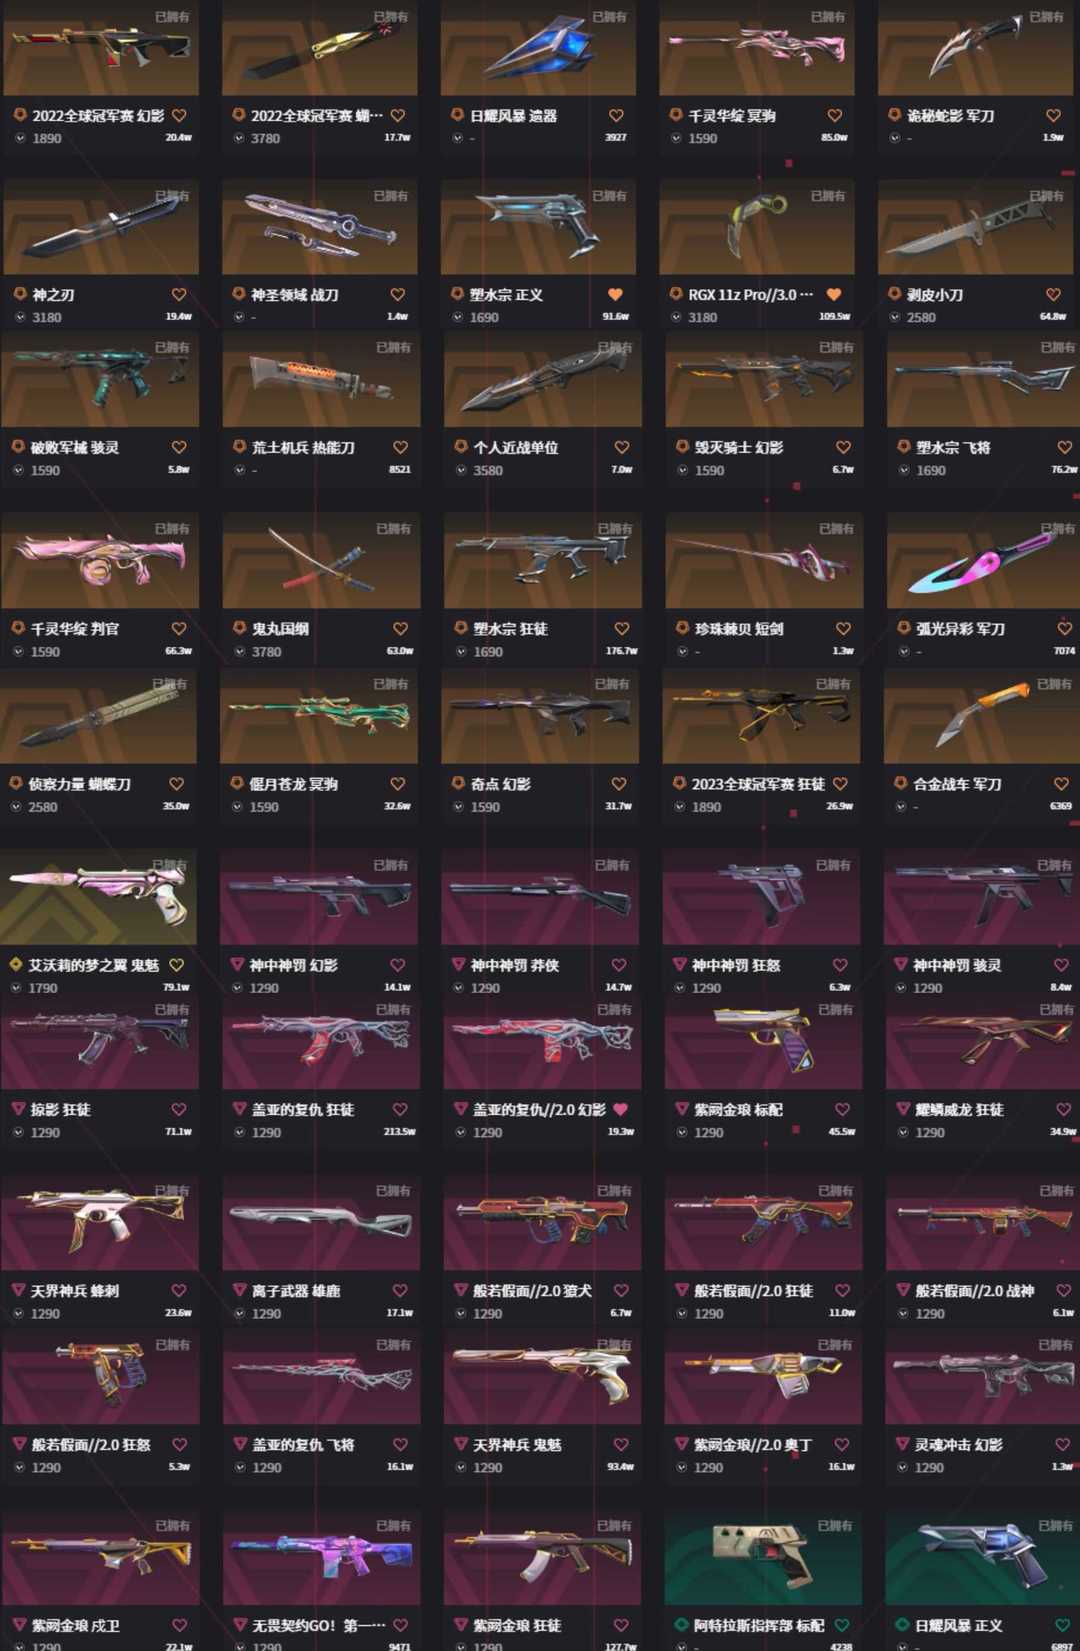
Task: Toggle off the RGX 11z Pro favorite heart
Action: pyautogui.click(x=834, y=295)
